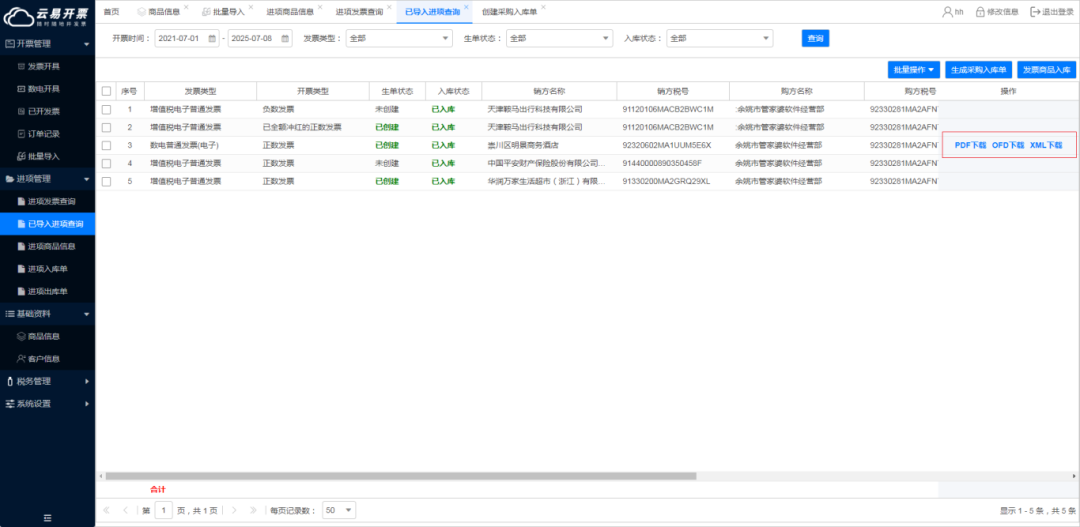Viewport: 1080px width, 527px height.
Task: Click the 查询 search button
Action: pyautogui.click(x=815, y=38)
